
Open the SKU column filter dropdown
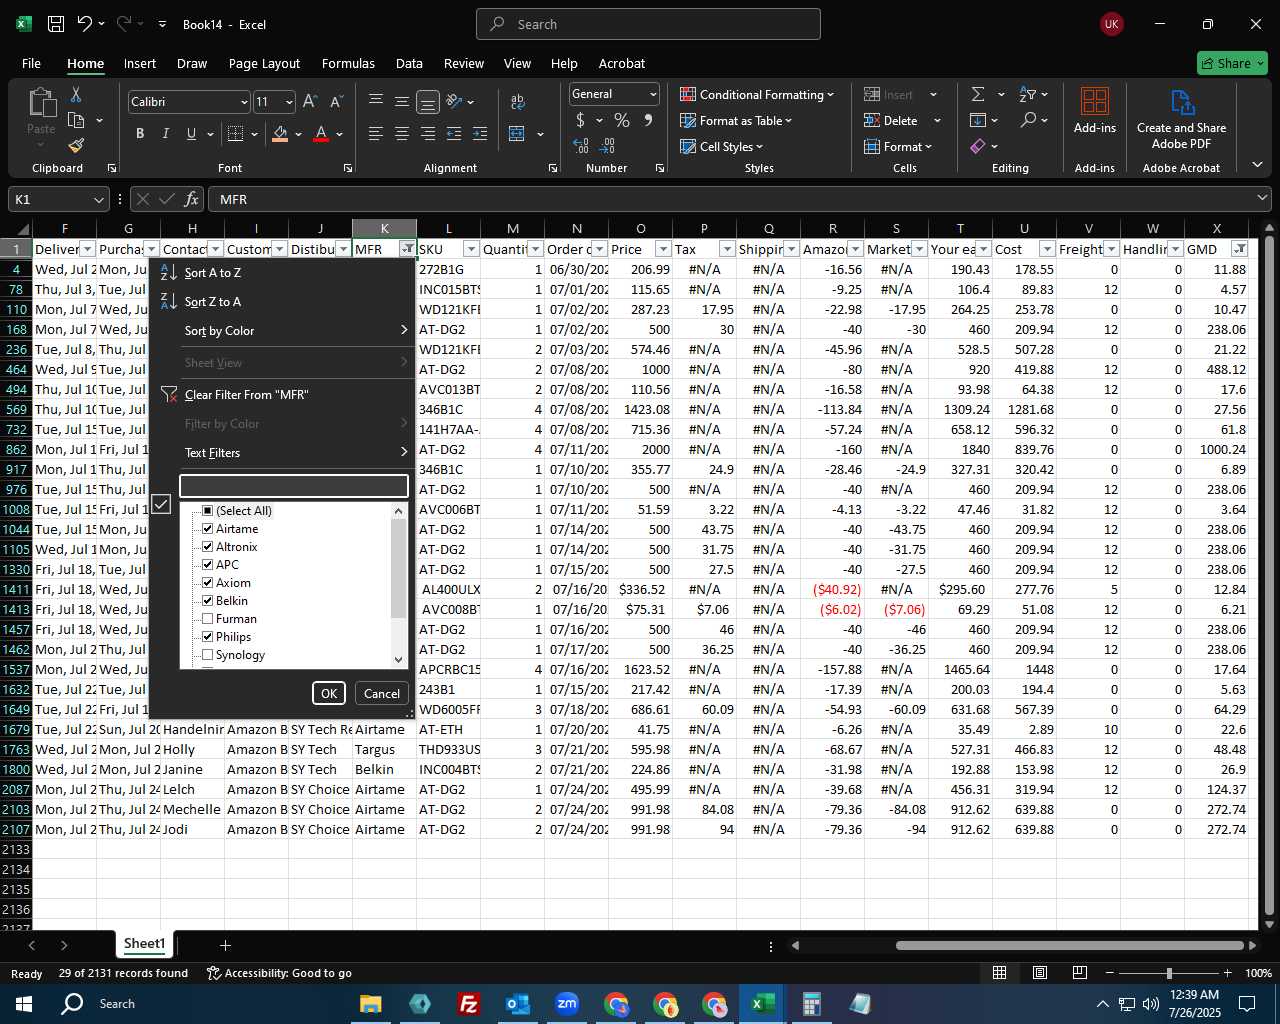tap(471, 249)
